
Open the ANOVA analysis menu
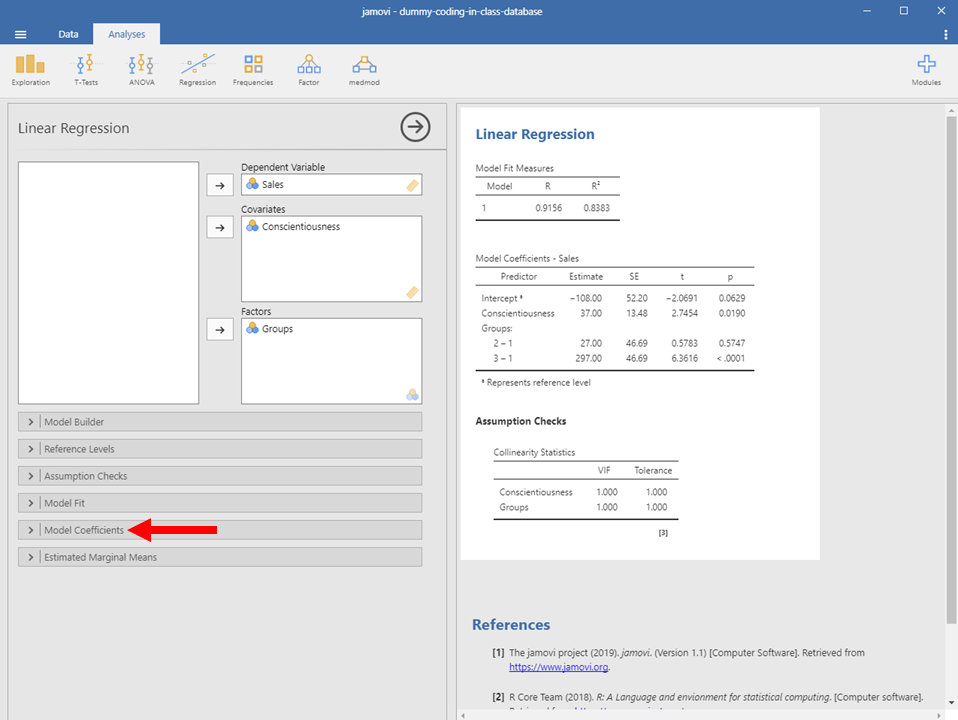point(141,69)
